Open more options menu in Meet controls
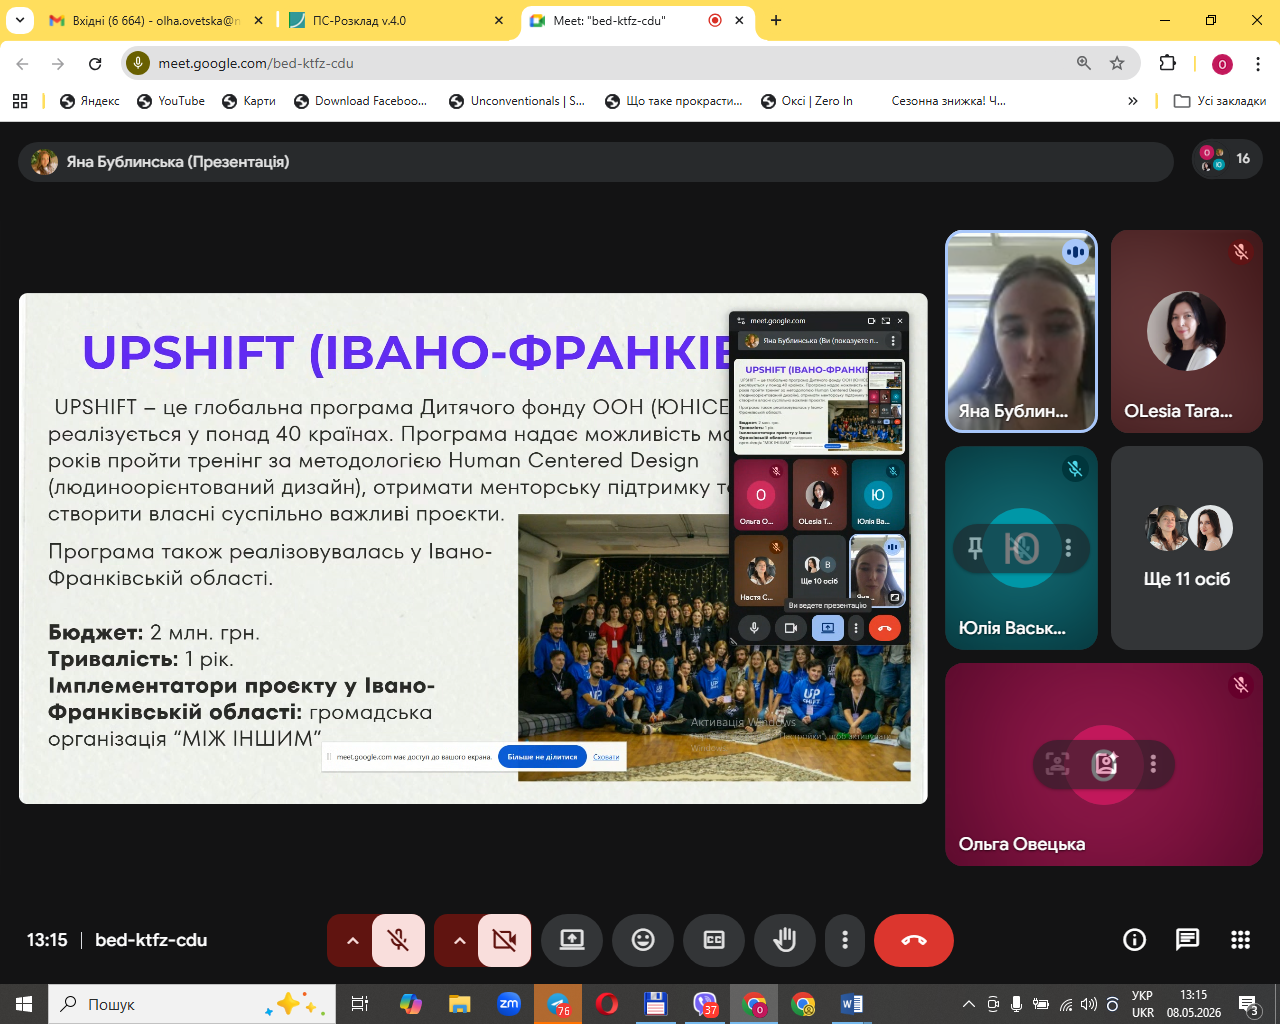This screenshot has width=1280, height=1024. (845, 940)
